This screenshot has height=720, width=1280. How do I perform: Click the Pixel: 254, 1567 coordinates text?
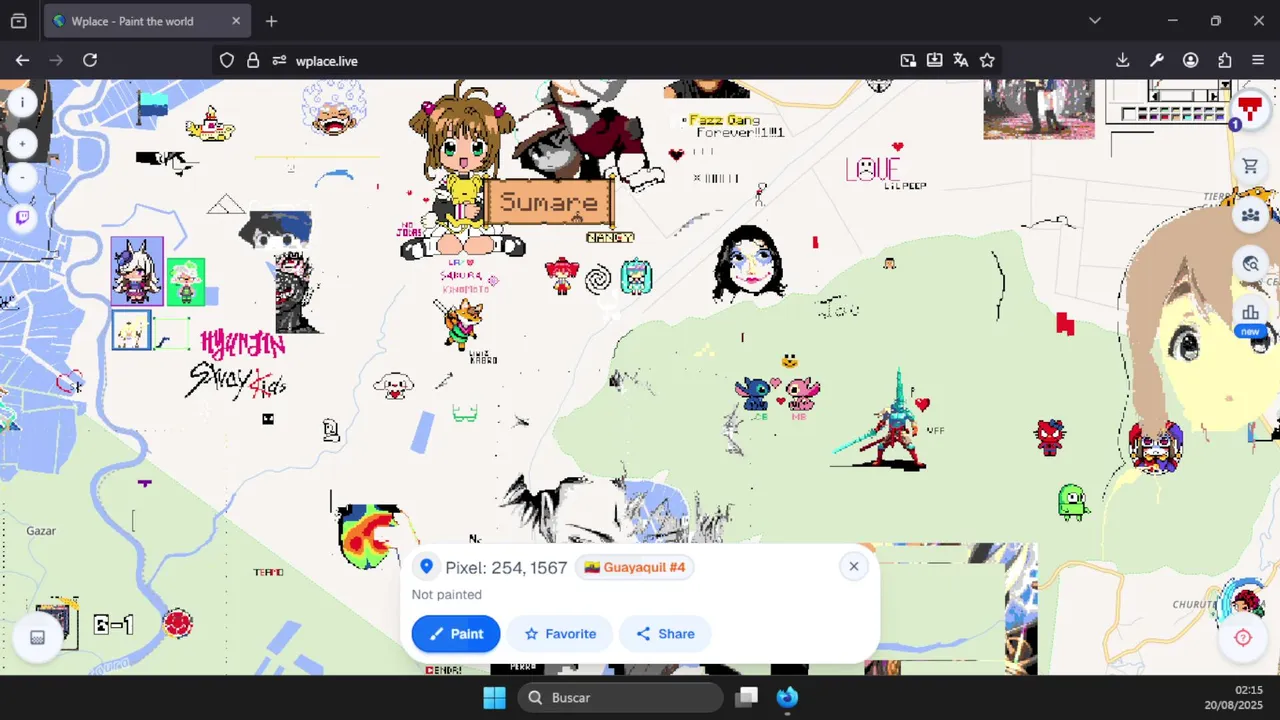pos(506,567)
